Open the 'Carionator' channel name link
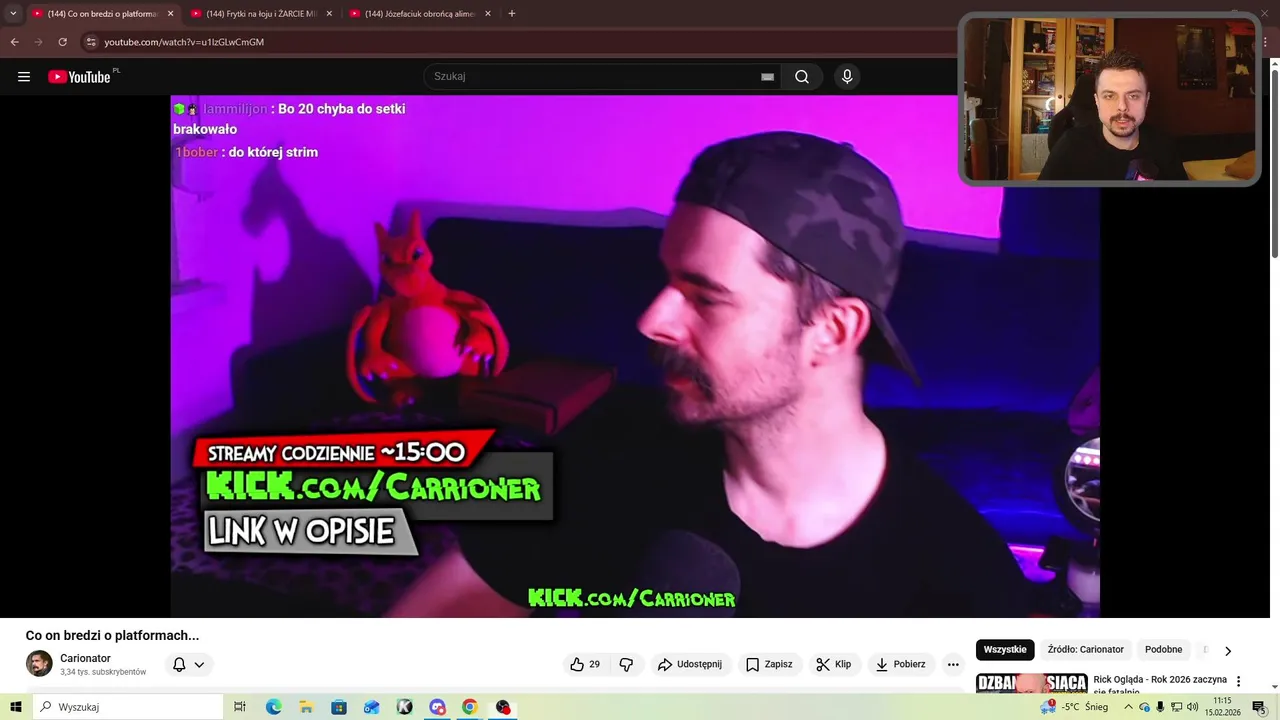The image size is (1280, 720). [85, 658]
